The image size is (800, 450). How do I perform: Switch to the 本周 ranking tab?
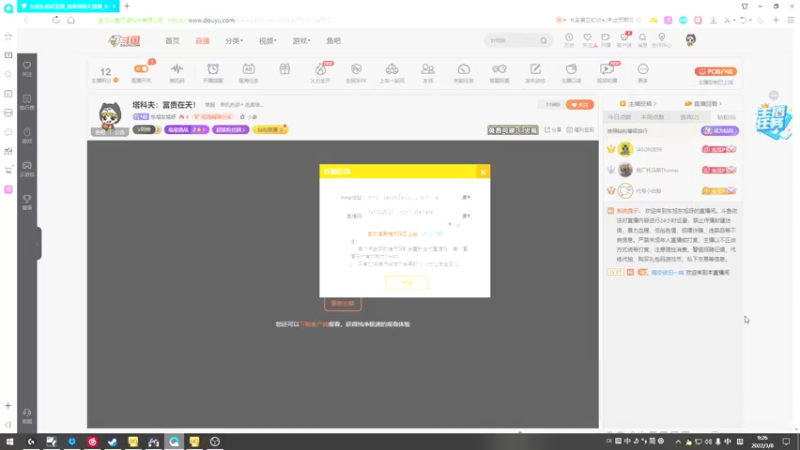pos(652,117)
